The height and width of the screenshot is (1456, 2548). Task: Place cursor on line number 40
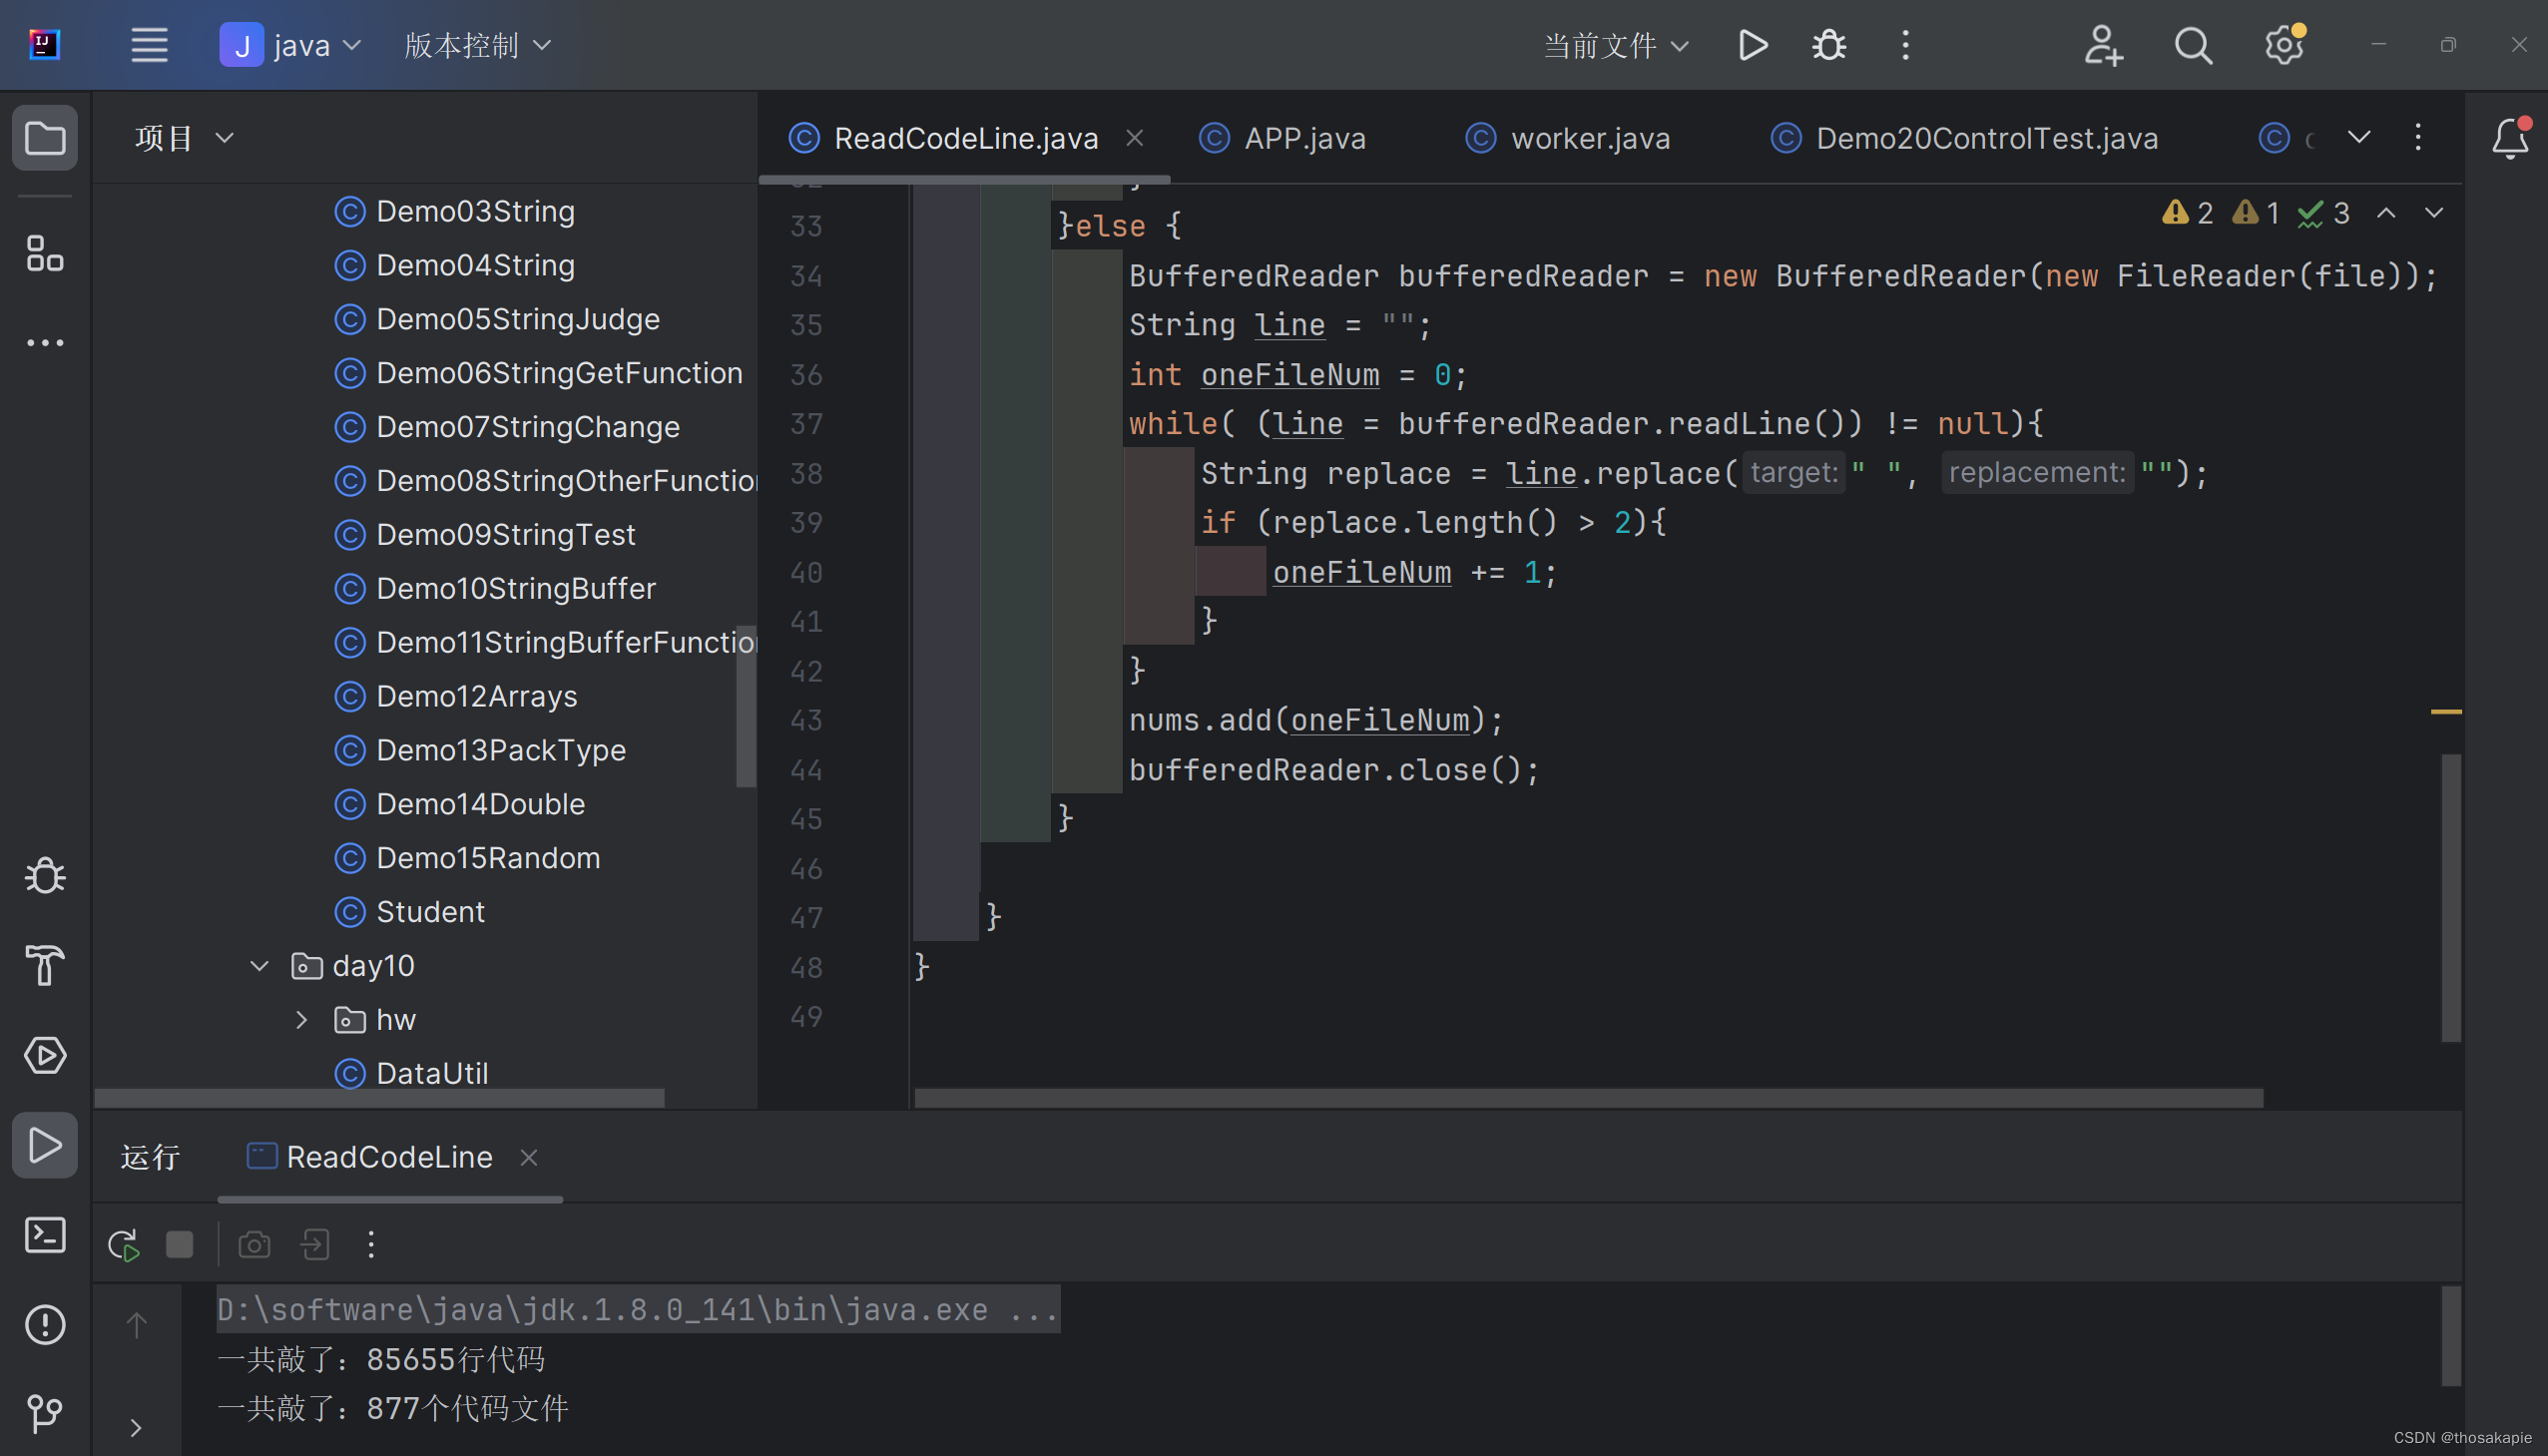(806, 573)
